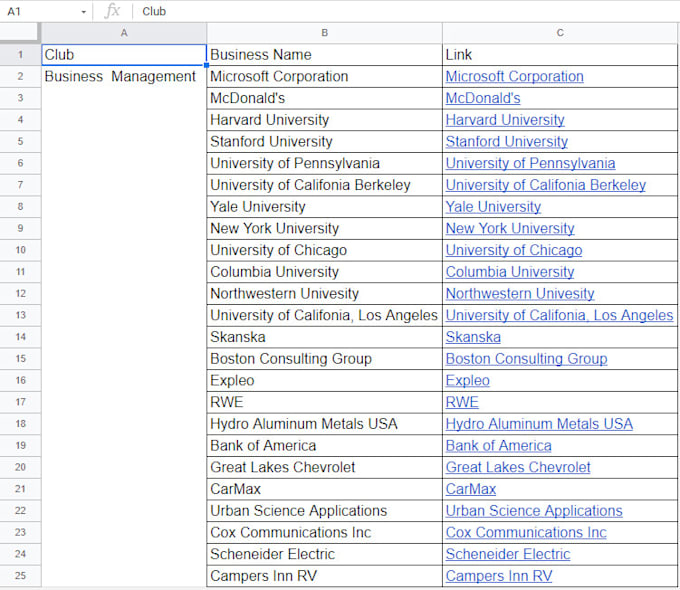The height and width of the screenshot is (590, 680).
Task: Select the Link header cell
Action: 560,55
